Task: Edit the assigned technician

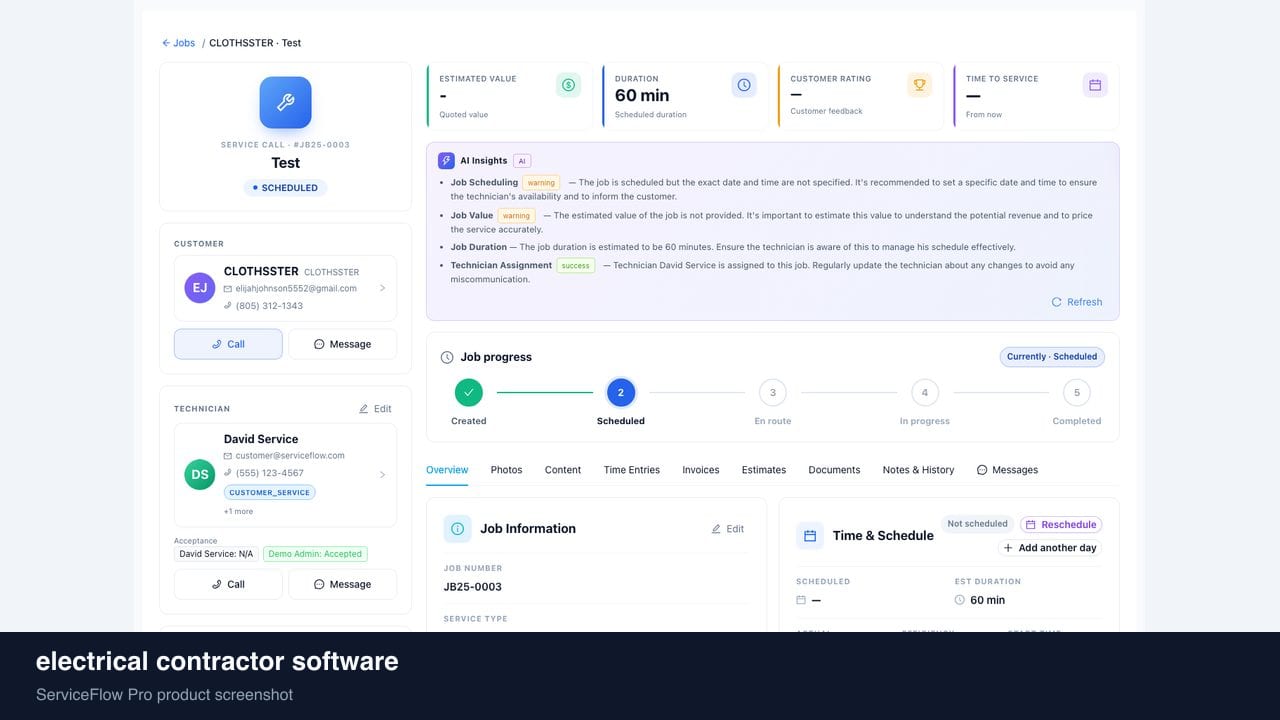Action: [x=375, y=409]
